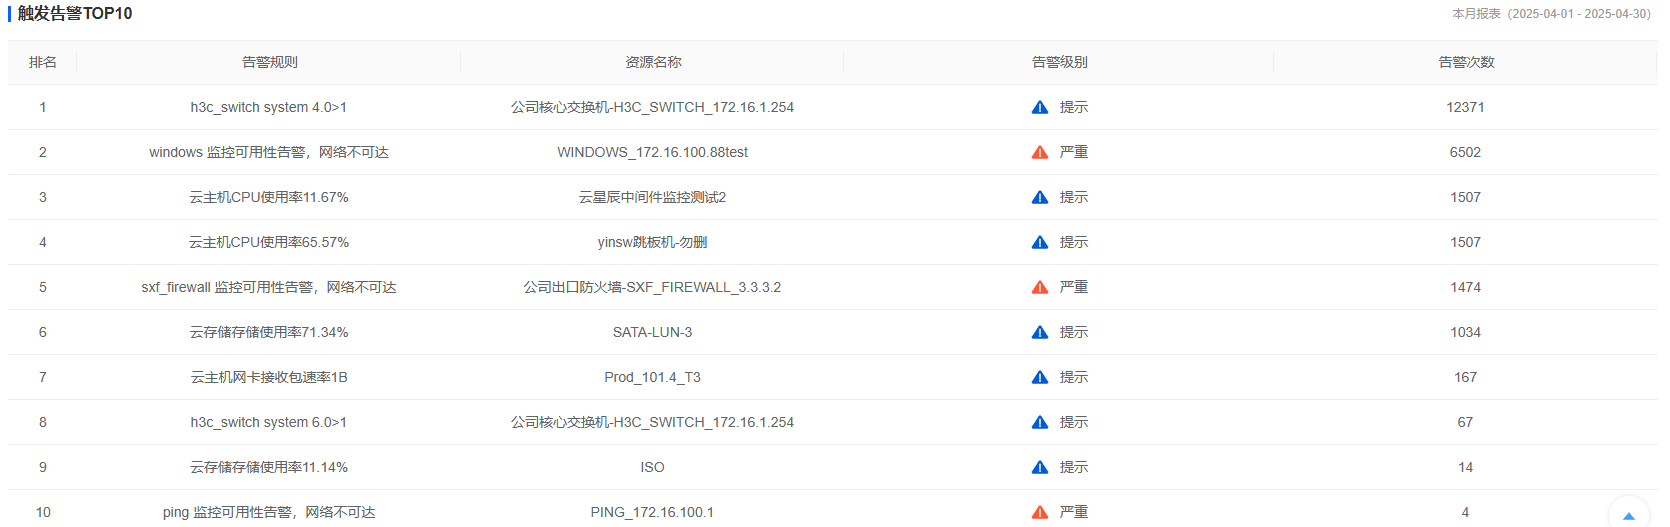
Task: Click the info icon in Prod_101.4_T3 row
Action: click(1040, 377)
